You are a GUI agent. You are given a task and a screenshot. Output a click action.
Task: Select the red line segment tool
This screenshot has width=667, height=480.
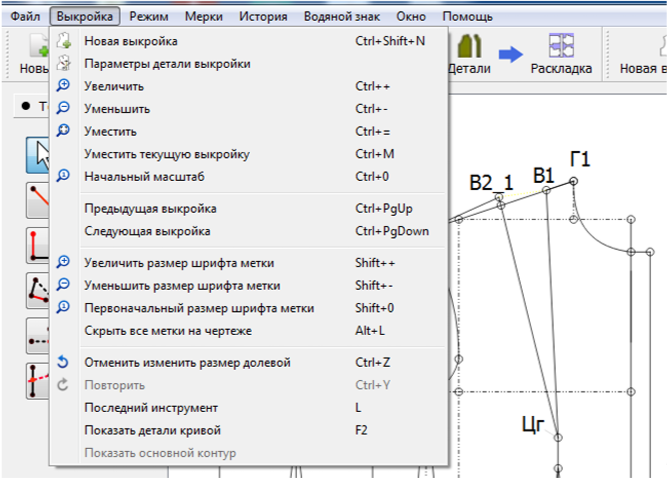pyautogui.click(x=38, y=200)
